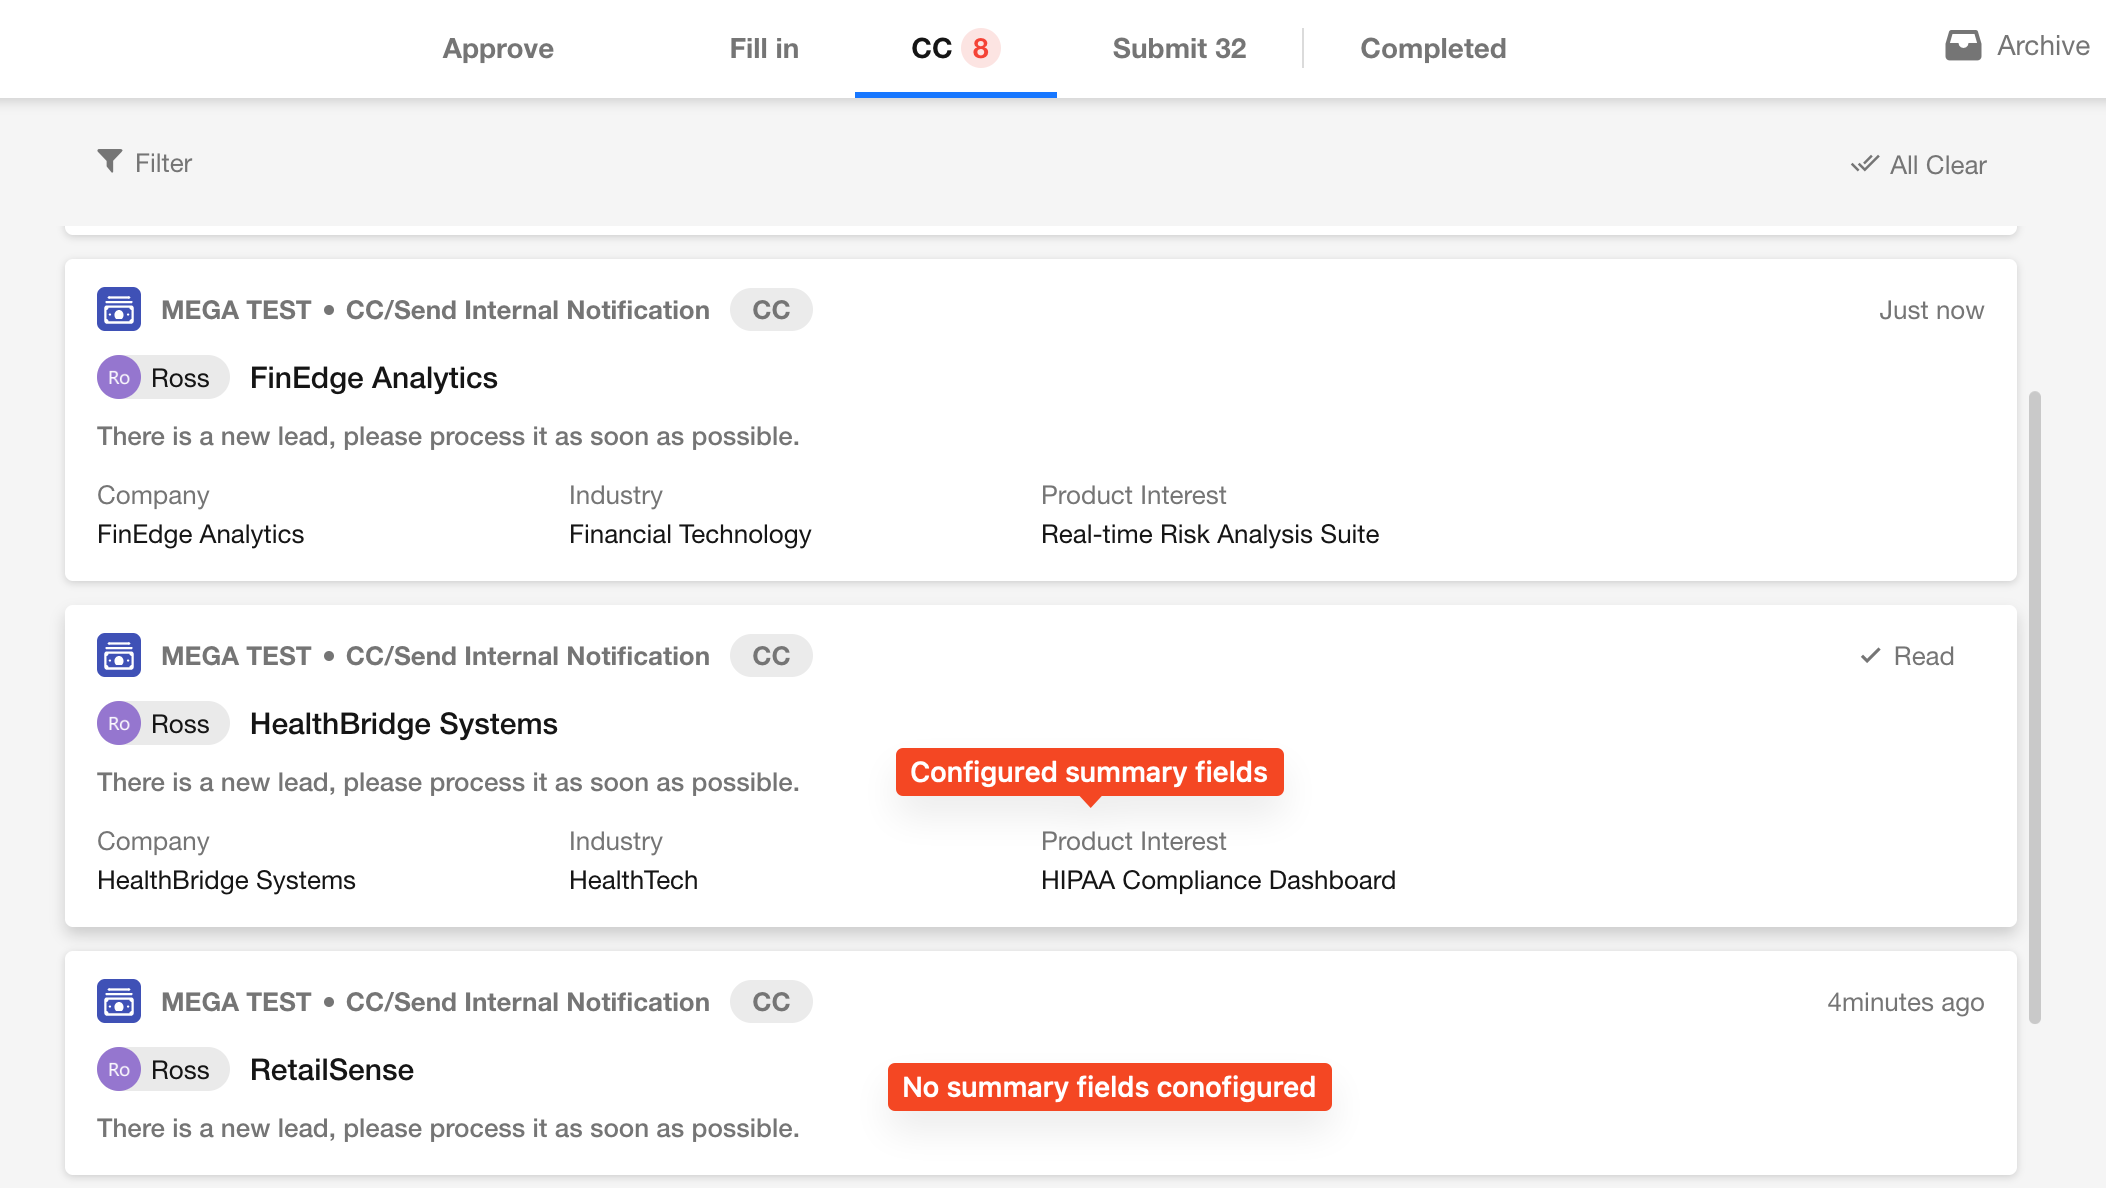Viewport: 2106px width, 1188px height.
Task: Switch to the Approve tab
Action: click(x=498, y=48)
